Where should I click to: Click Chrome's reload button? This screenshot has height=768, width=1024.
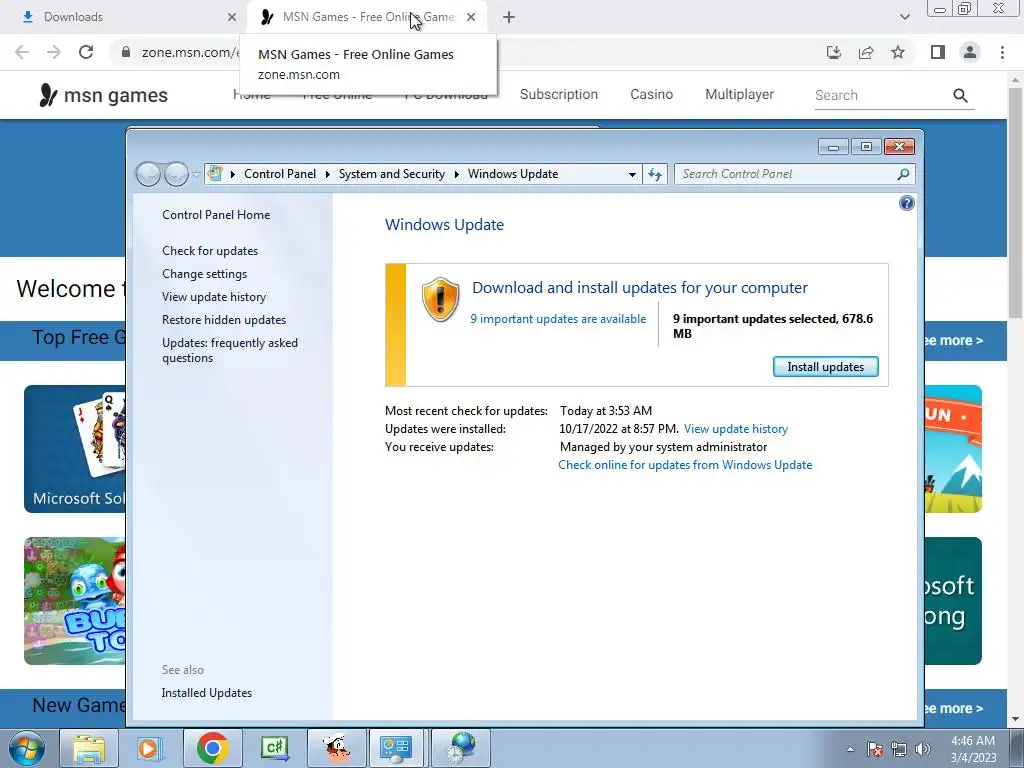click(x=86, y=52)
